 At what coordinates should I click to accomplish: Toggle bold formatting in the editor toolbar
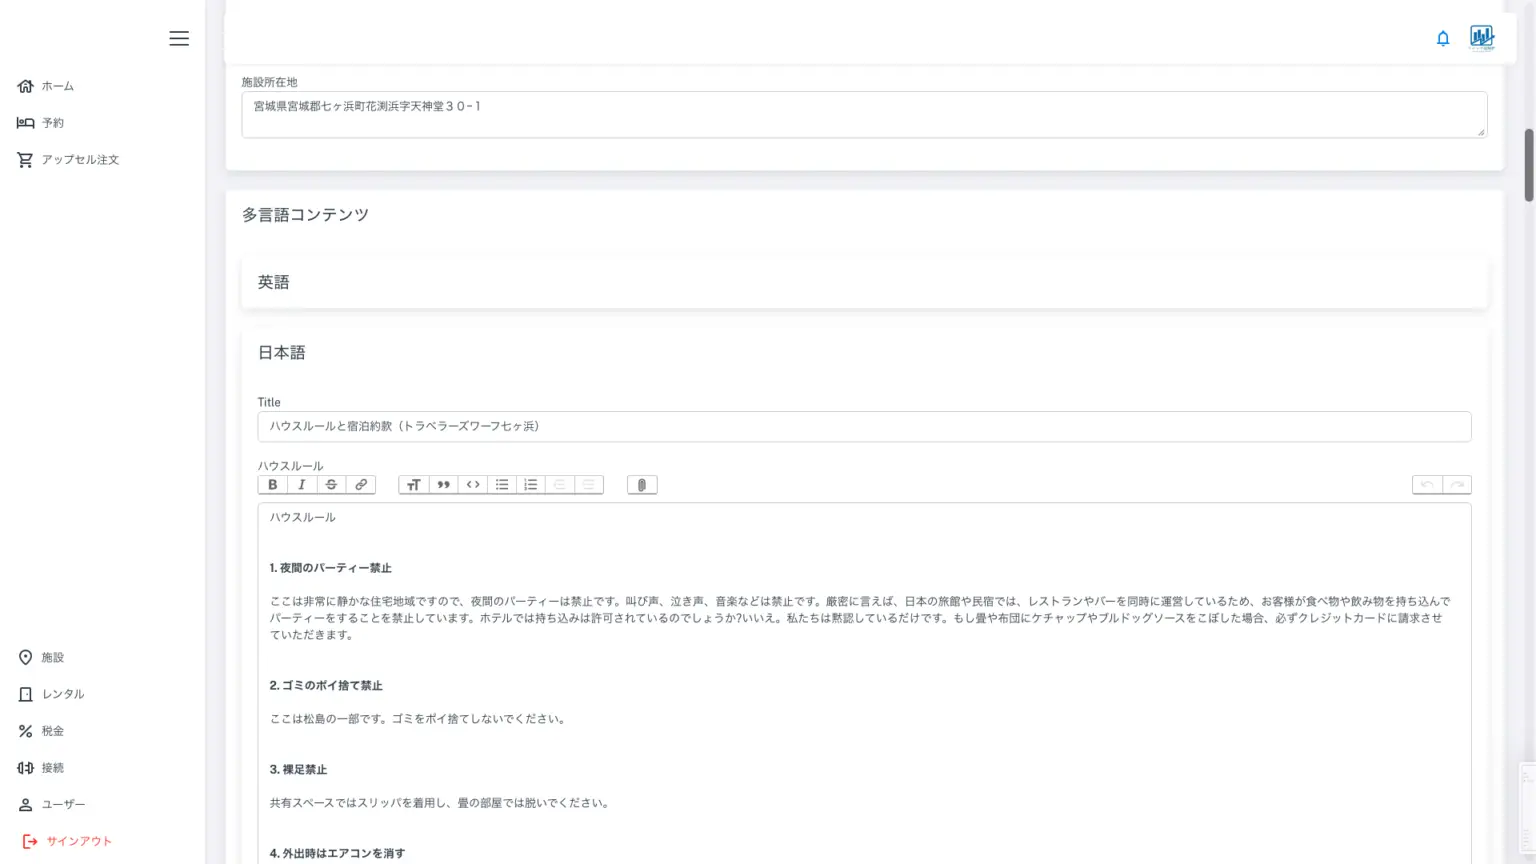coord(272,485)
